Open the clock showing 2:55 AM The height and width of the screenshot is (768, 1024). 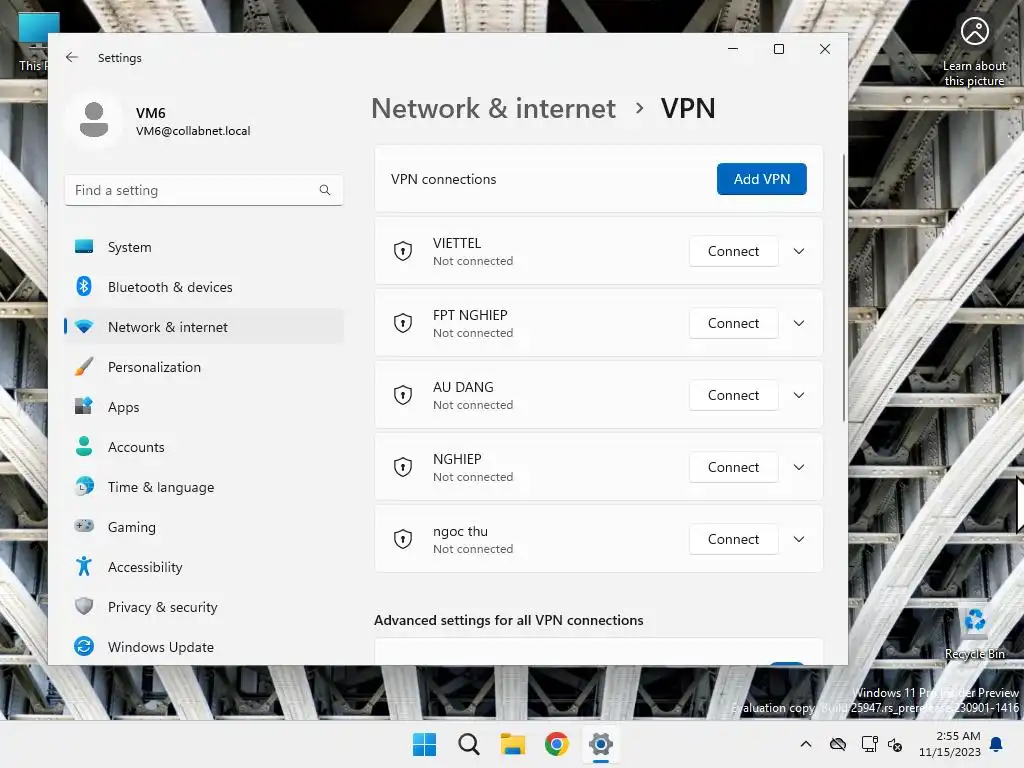coord(950,744)
